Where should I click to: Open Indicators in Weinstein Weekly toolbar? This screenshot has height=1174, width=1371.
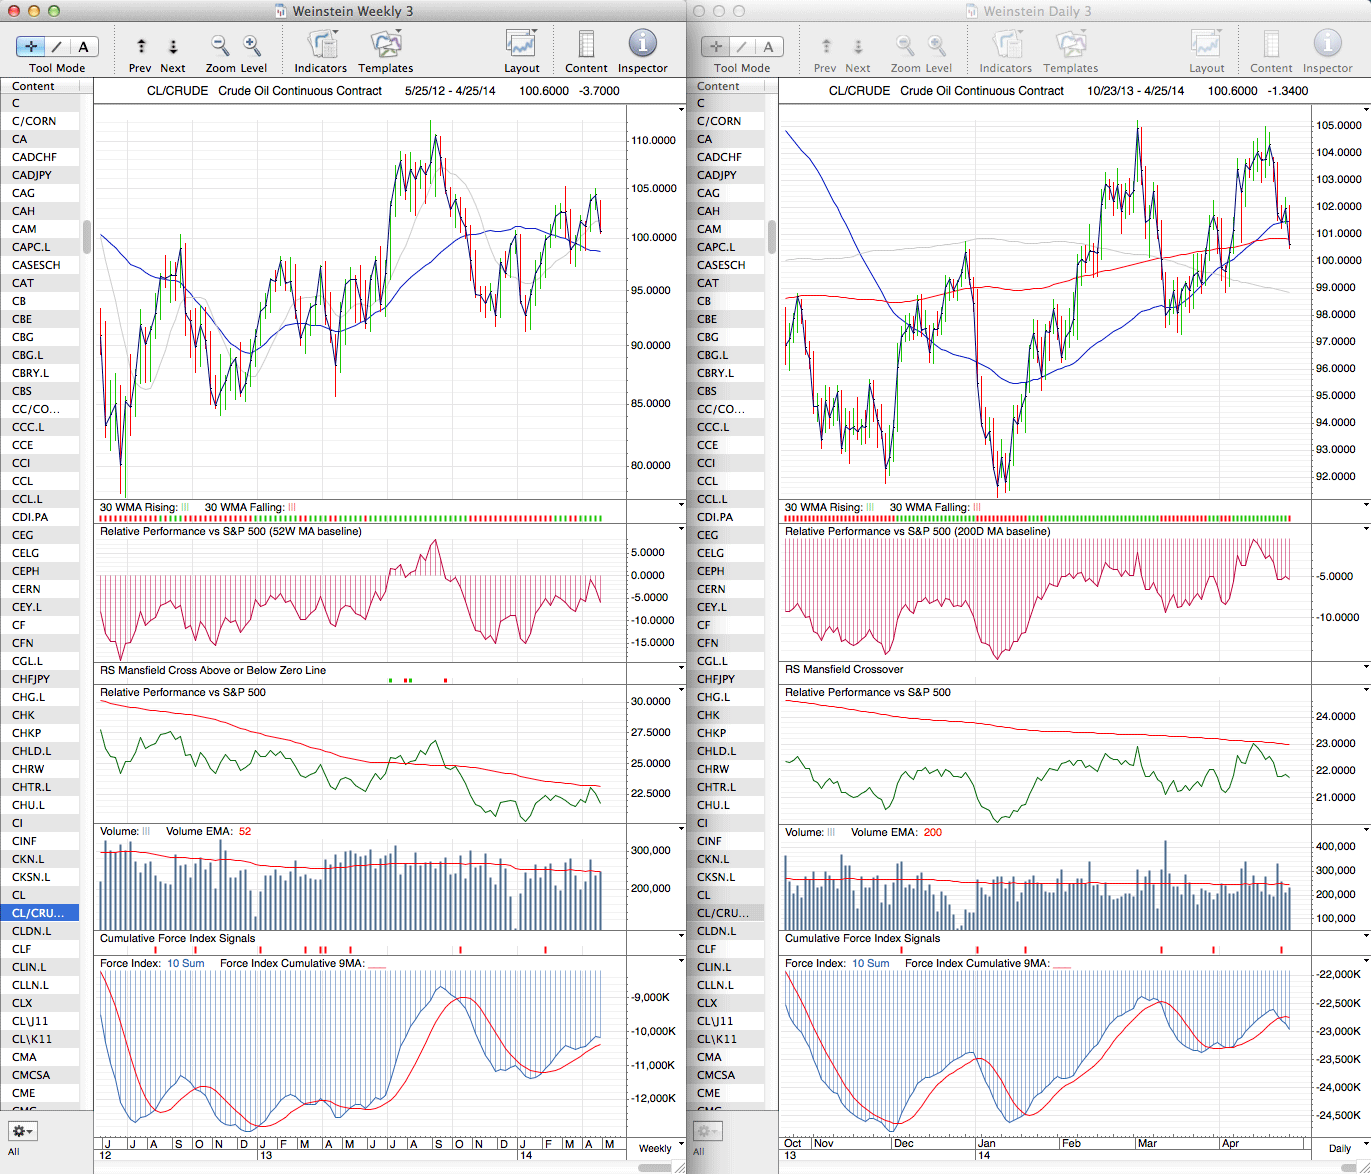(x=321, y=45)
